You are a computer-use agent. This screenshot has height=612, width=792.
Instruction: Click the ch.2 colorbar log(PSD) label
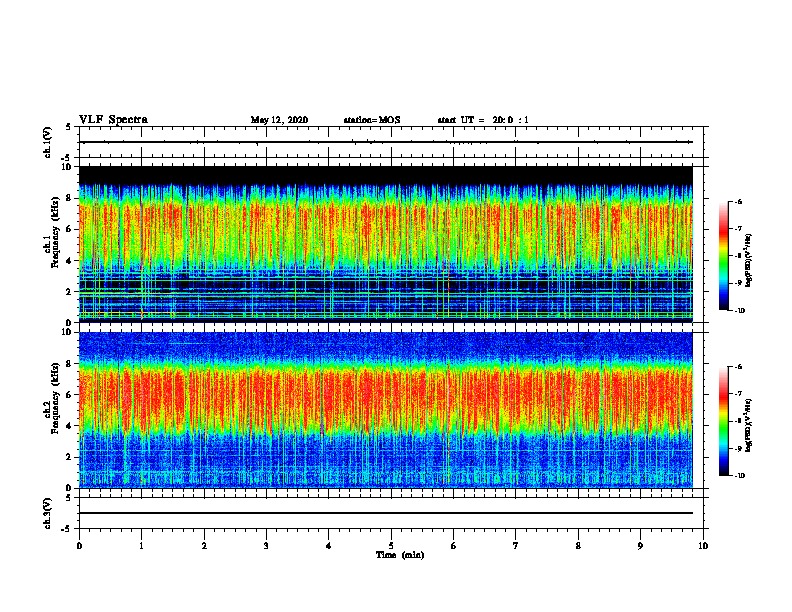(x=749, y=425)
